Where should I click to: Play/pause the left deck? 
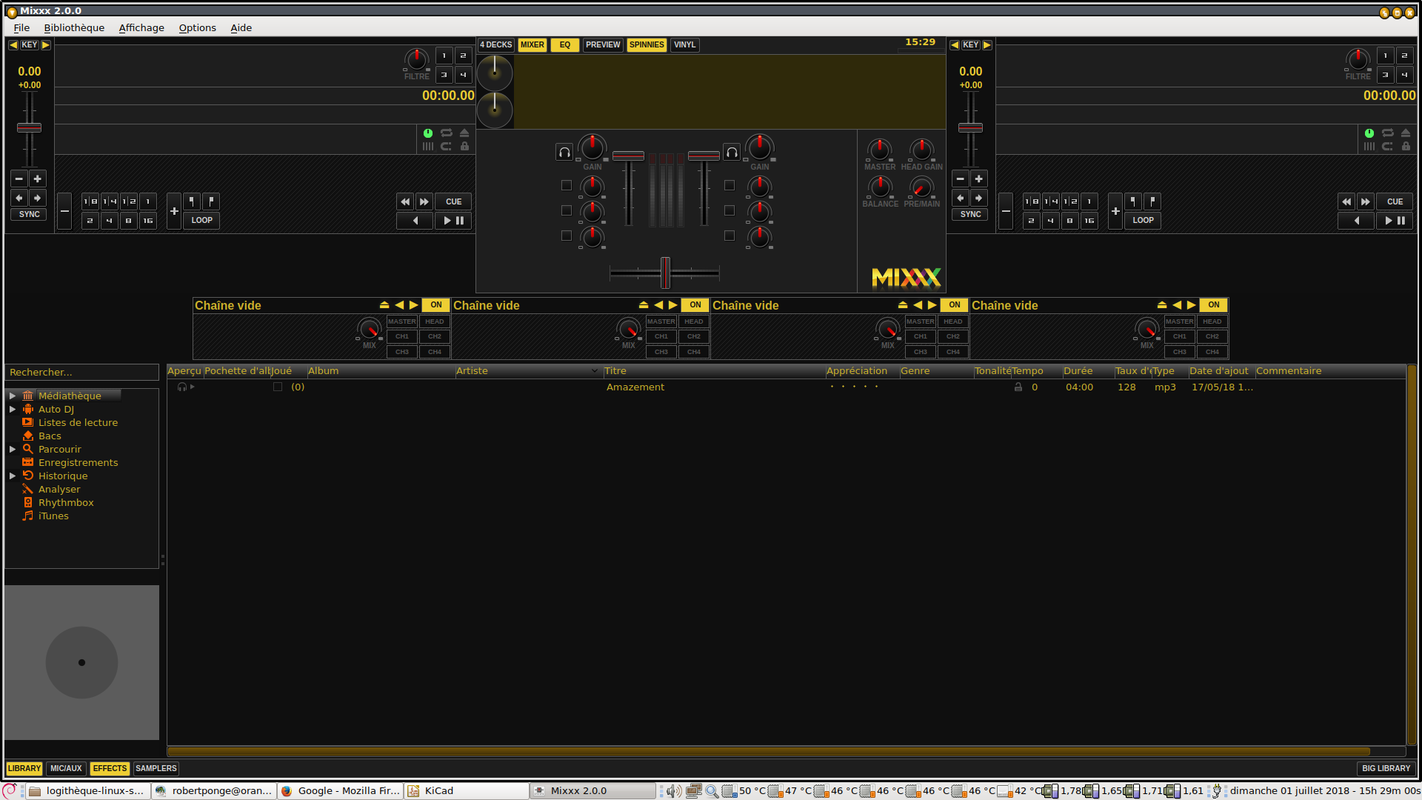tap(454, 221)
